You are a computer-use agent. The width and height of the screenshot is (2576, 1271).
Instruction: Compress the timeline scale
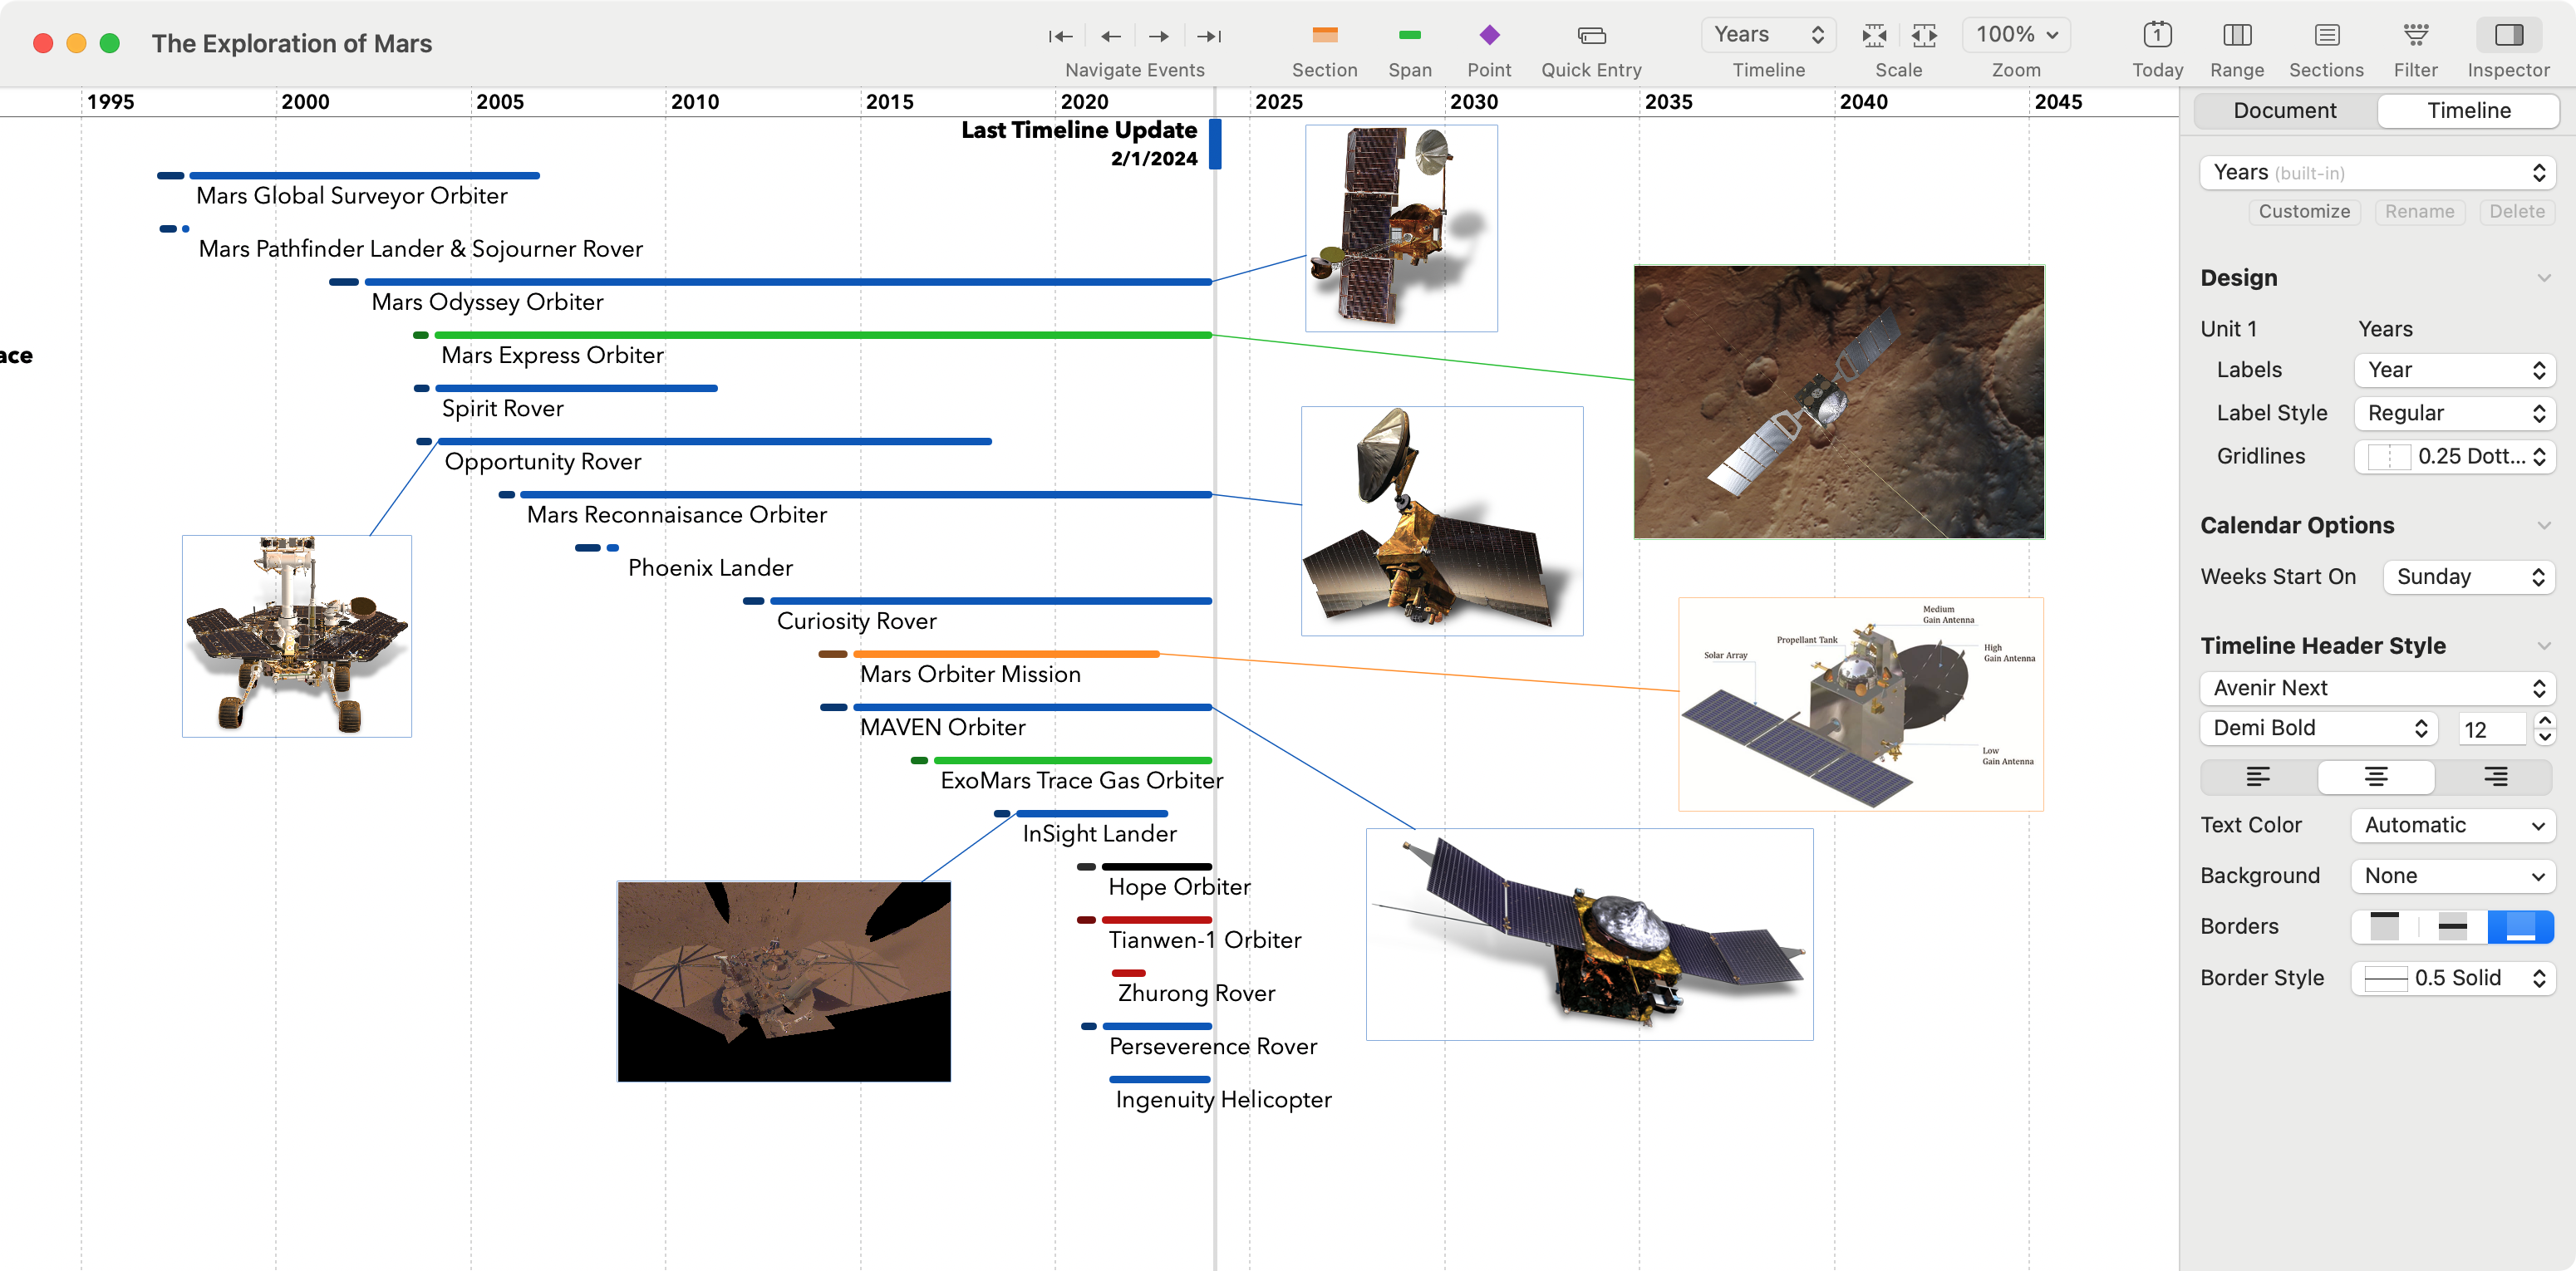(x=1874, y=36)
